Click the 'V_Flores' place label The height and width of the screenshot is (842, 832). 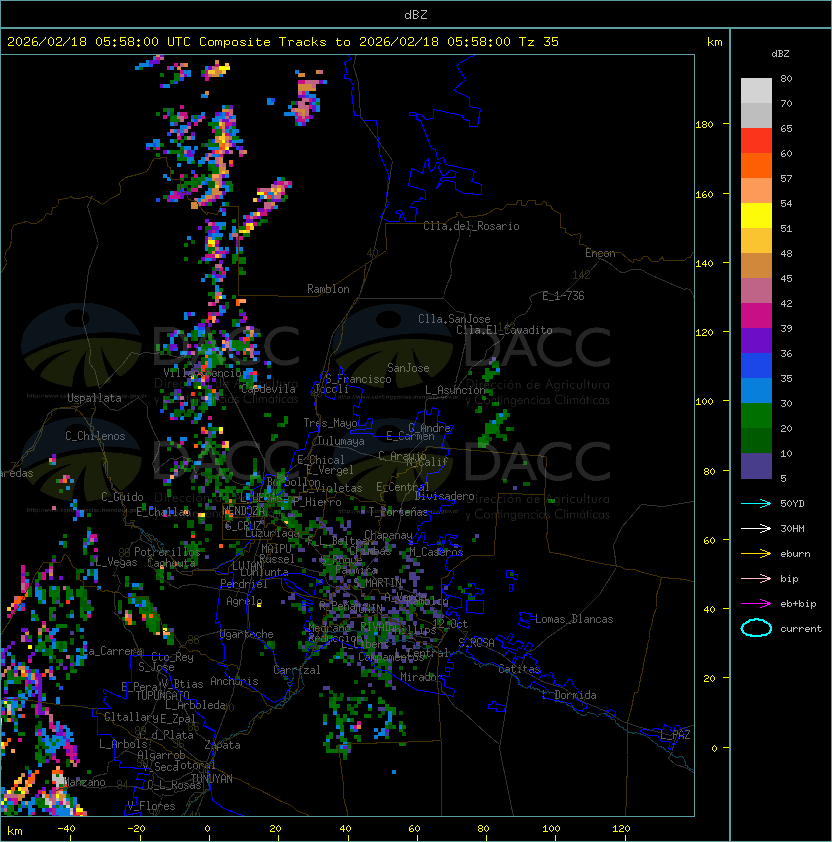(x=151, y=806)
